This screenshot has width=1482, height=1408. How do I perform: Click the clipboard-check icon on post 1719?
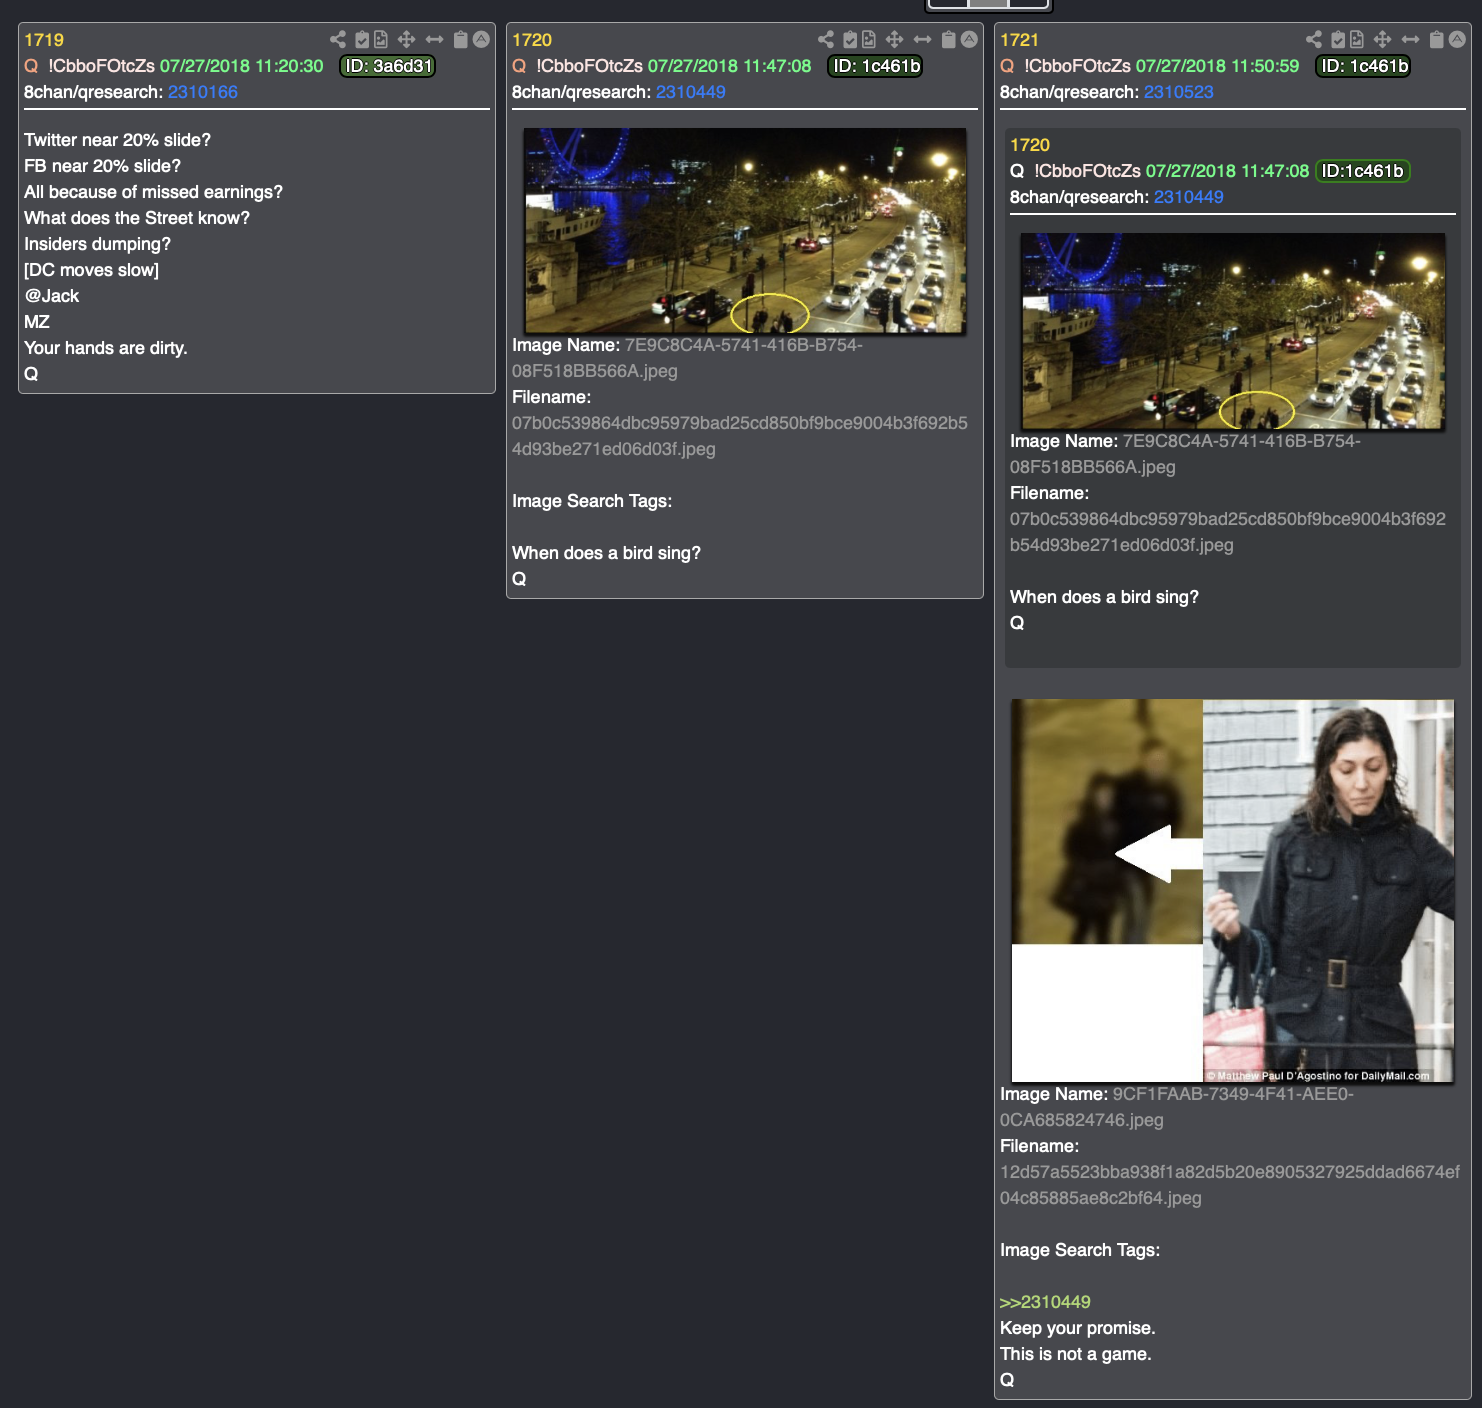[x=362, y=39]
